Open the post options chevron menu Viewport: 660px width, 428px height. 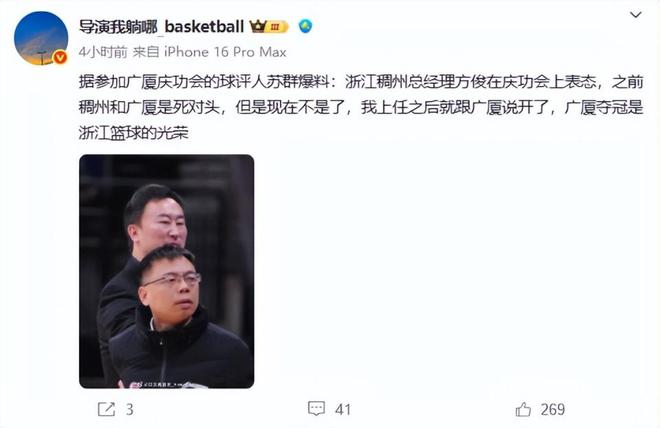pyautogui.click(x=635, y=15)
